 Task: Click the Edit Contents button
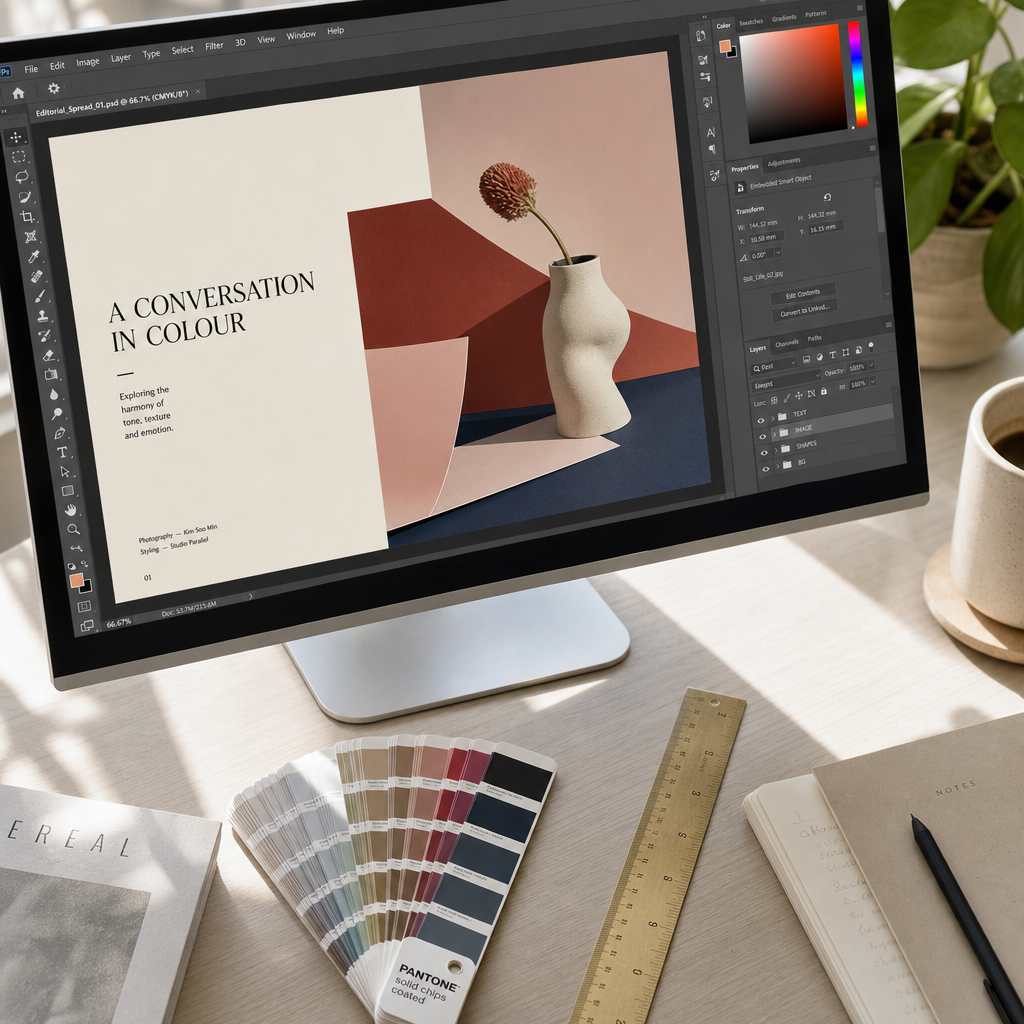pyautogui.click(x=803, y=294)
